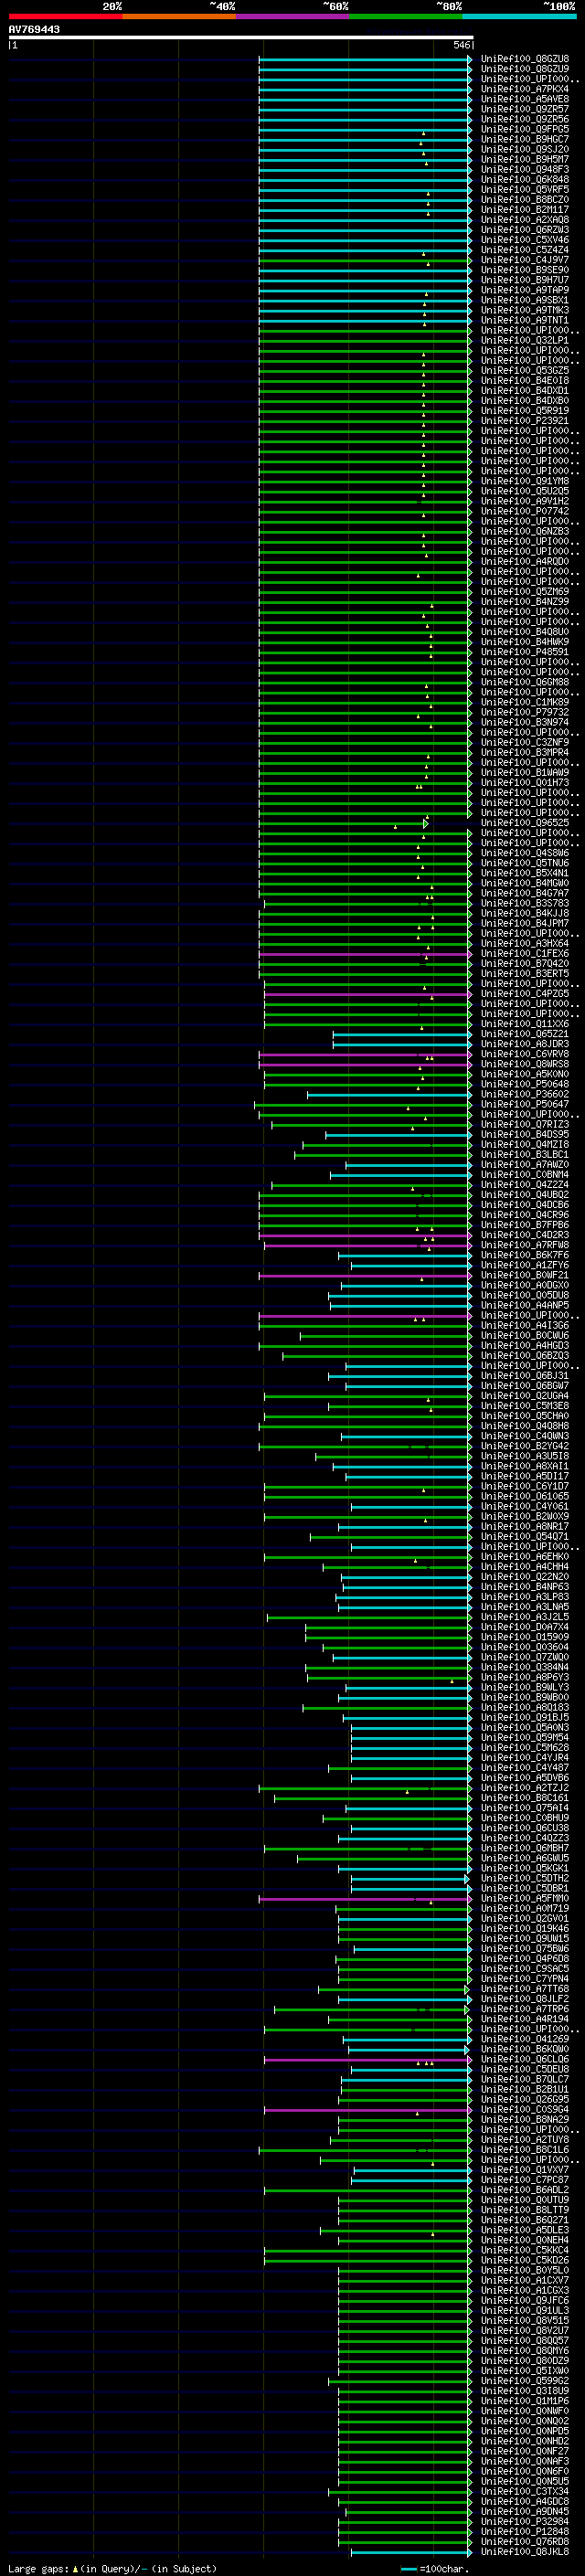The width and height of the screenshot is (585, 2576).
Task: Click the green ~80% identity legend segment
Action: coord(406,16)
